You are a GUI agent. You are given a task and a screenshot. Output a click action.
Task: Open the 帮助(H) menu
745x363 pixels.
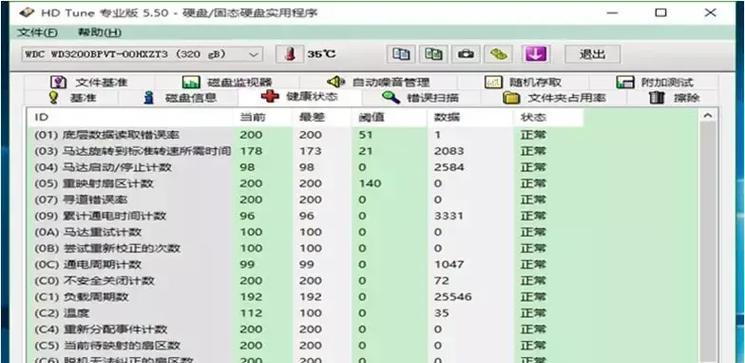click(x=99, y=33)
